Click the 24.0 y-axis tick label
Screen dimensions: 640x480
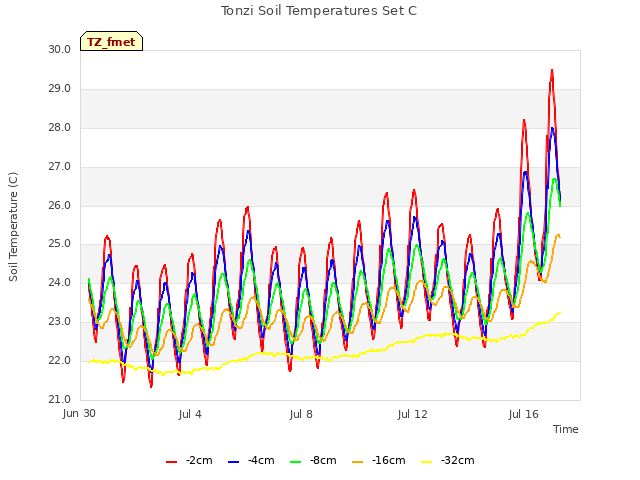pyautogui.click(x=60, y=282)
